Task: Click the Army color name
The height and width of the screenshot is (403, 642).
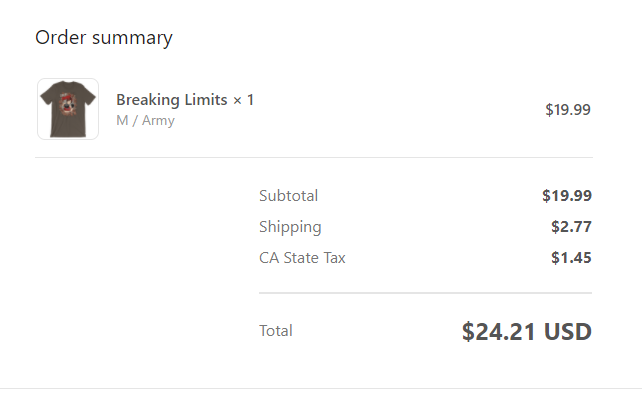Action: click(x=158, y=121)
